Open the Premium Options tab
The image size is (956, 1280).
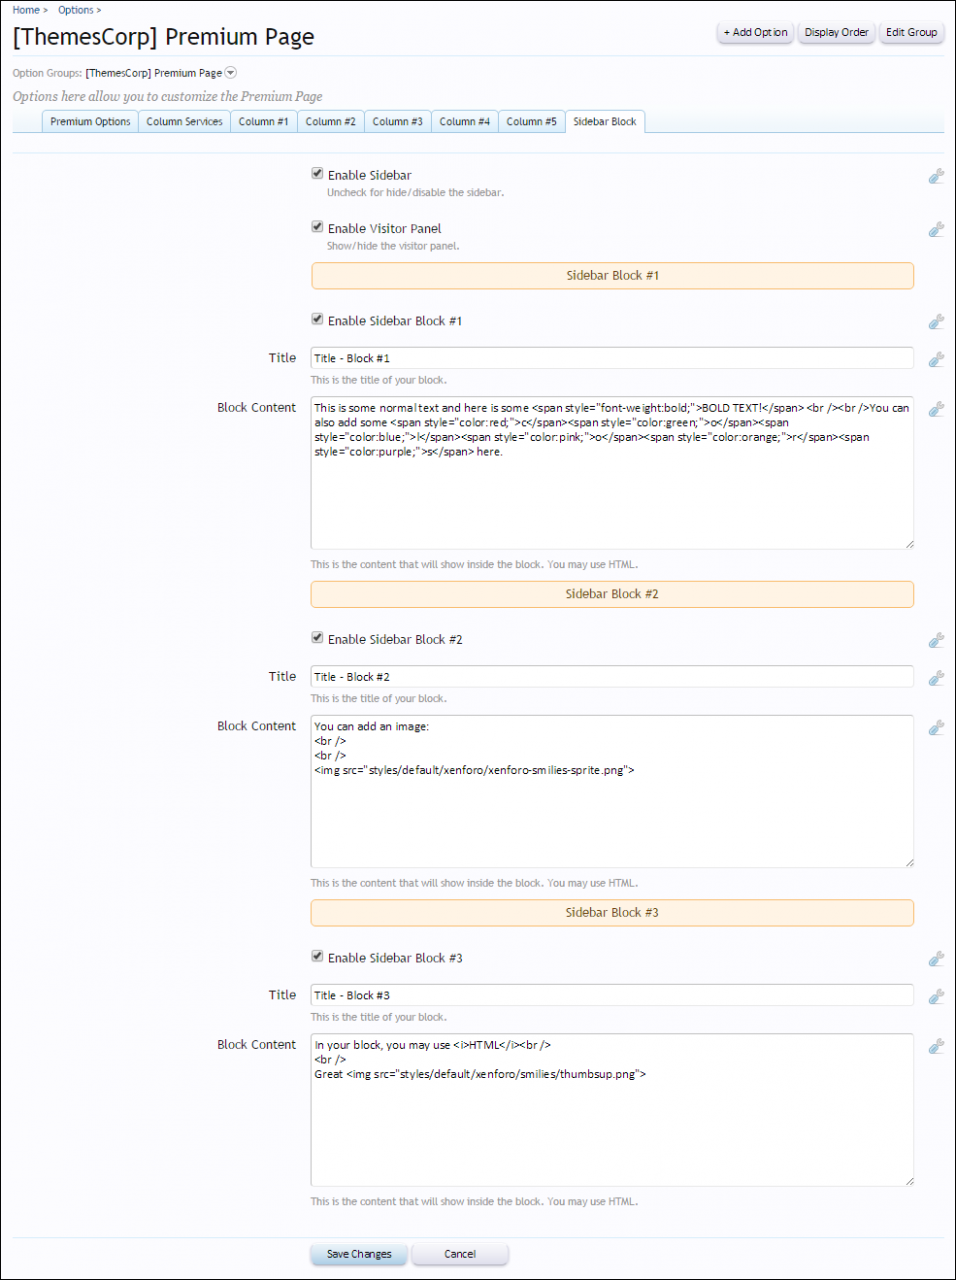pos(90,122)
